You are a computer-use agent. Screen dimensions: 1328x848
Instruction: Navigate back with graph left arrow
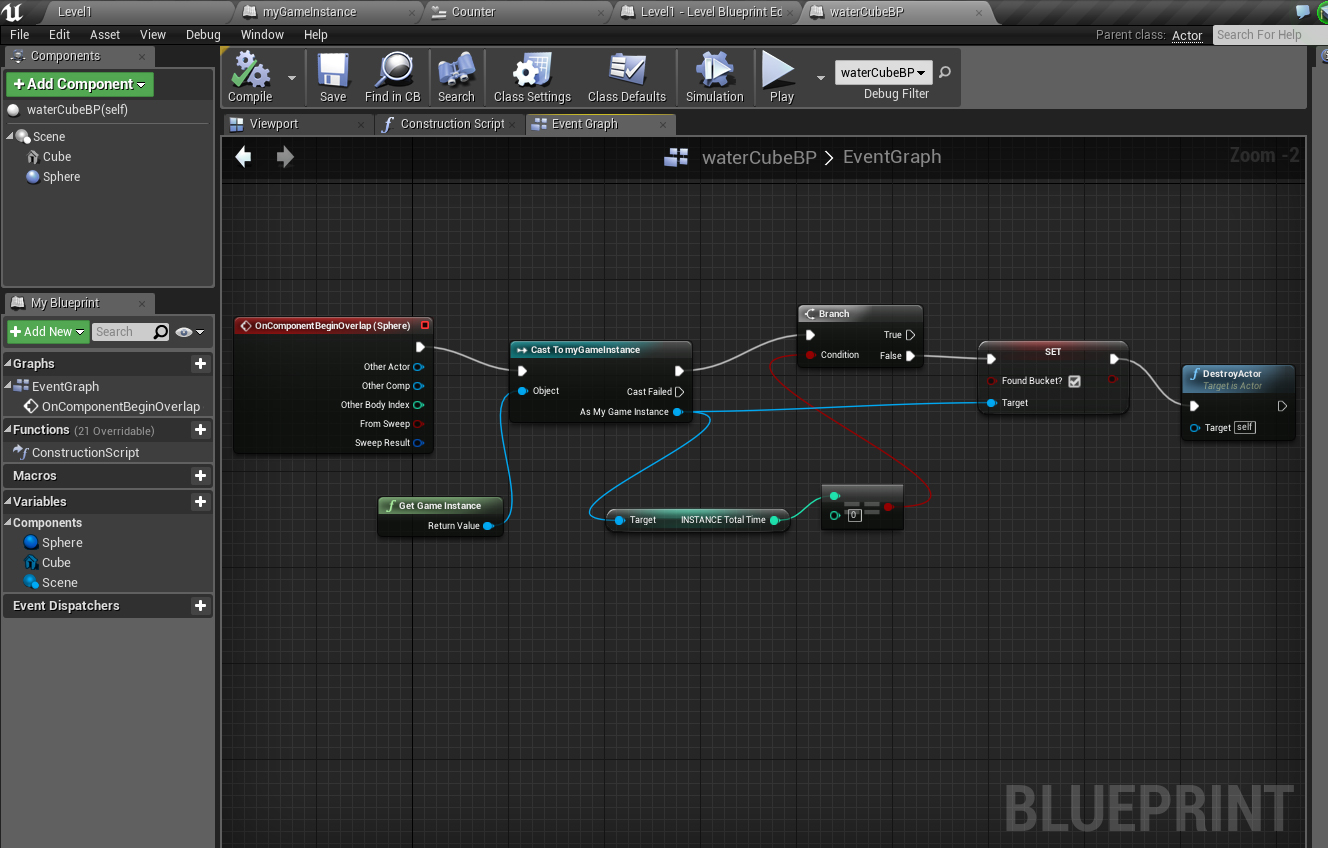click(x=243, y=157)
